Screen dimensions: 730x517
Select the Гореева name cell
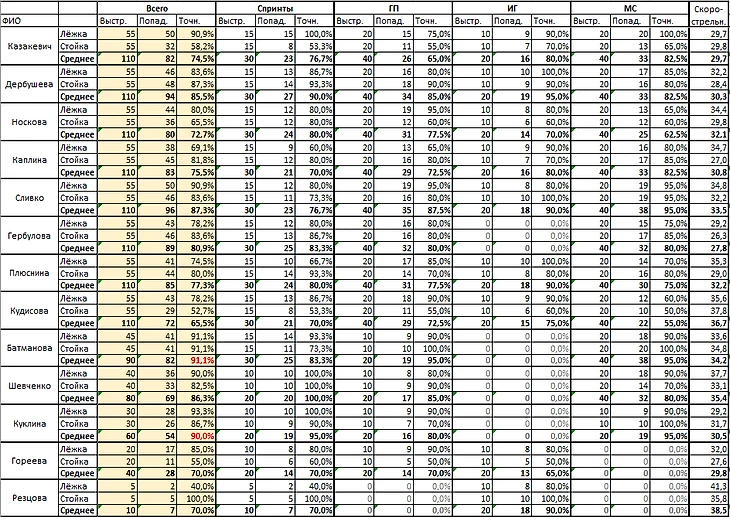(x=29, y=461)
